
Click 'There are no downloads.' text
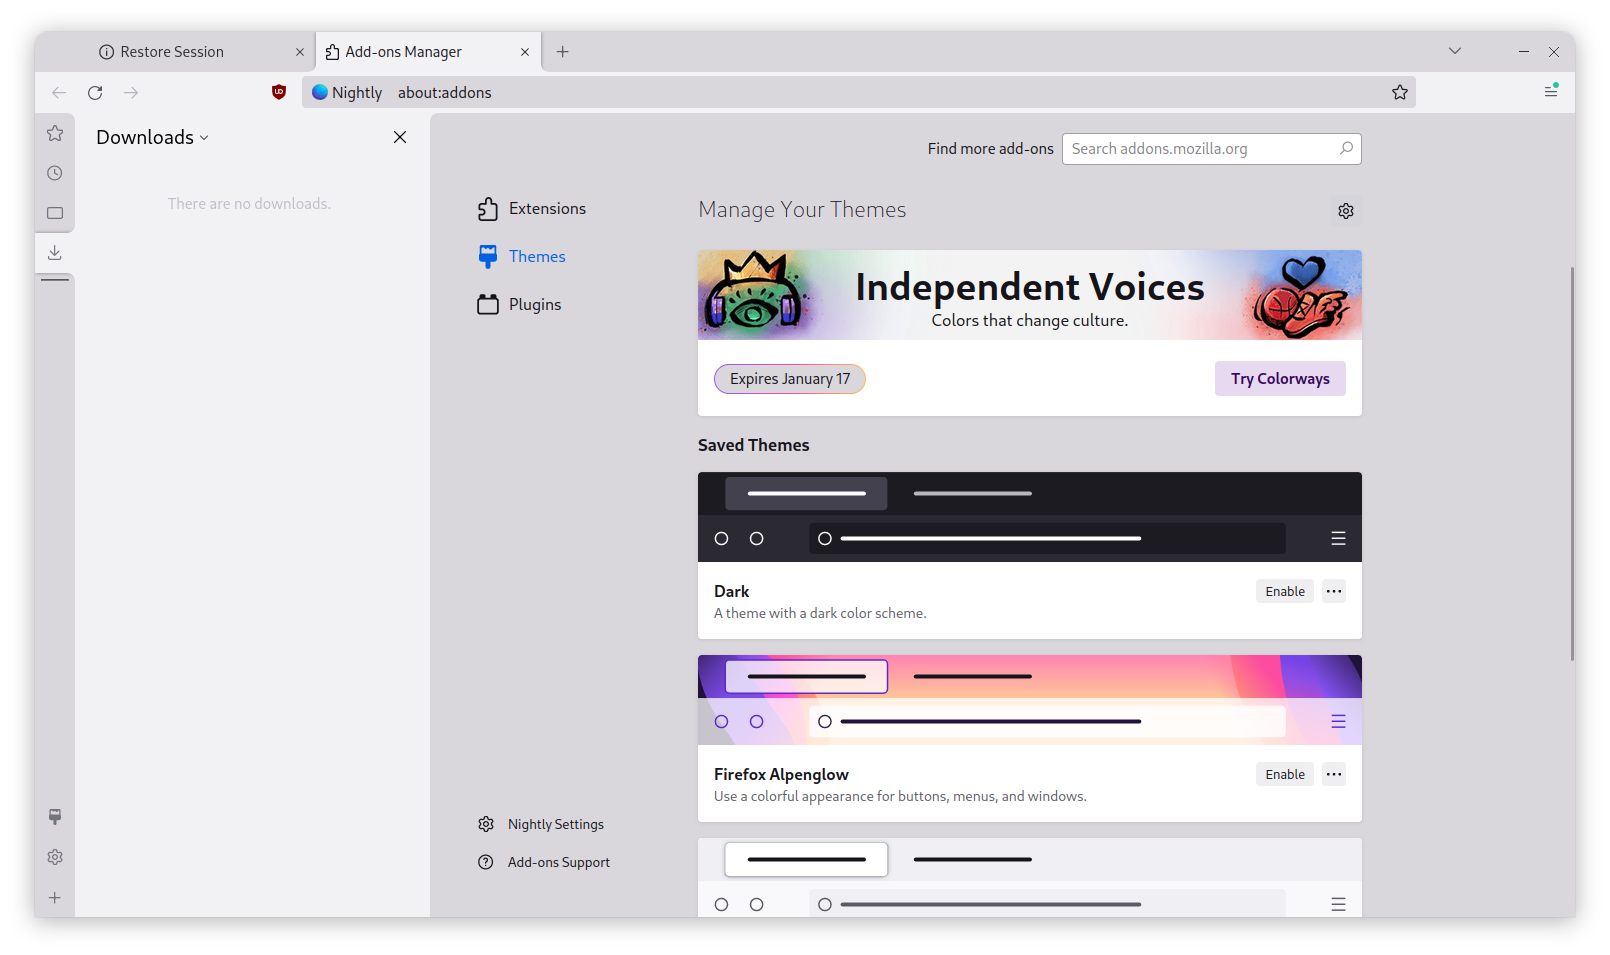[x=249, y=203]
